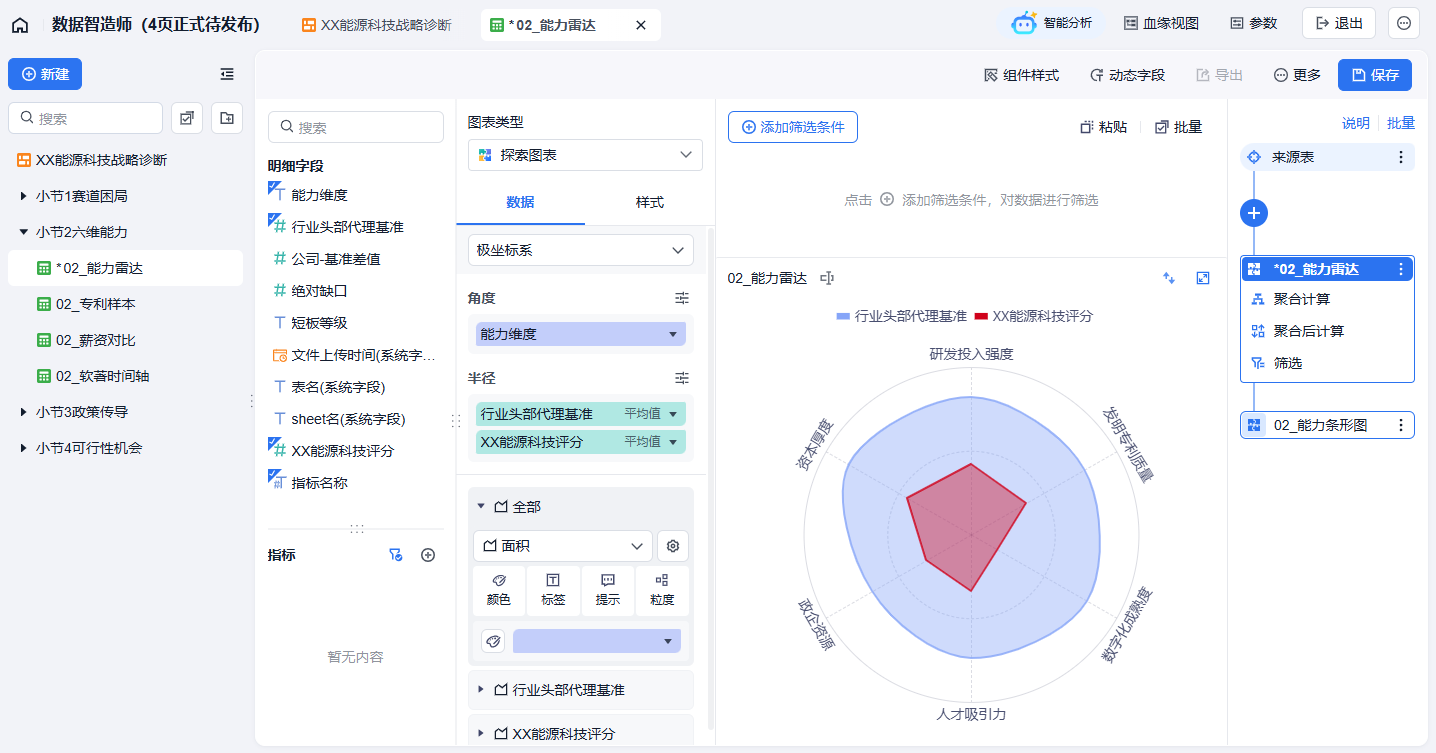The width and height of the screenshot is (1436, 753).
Task: Expand the 小节3政策传导 tree node
Action: tap(23, 412)
